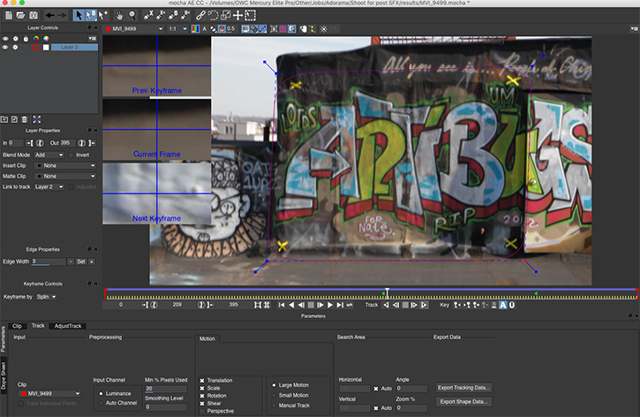
Task: Click the Edge Width input field
Action: 48,262
